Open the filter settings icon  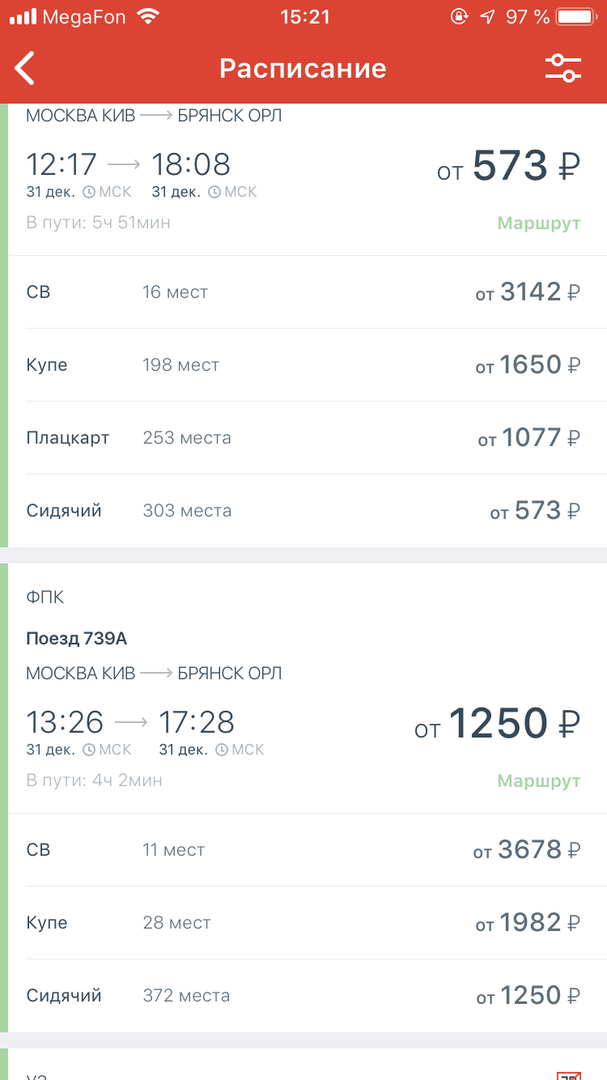562,68
